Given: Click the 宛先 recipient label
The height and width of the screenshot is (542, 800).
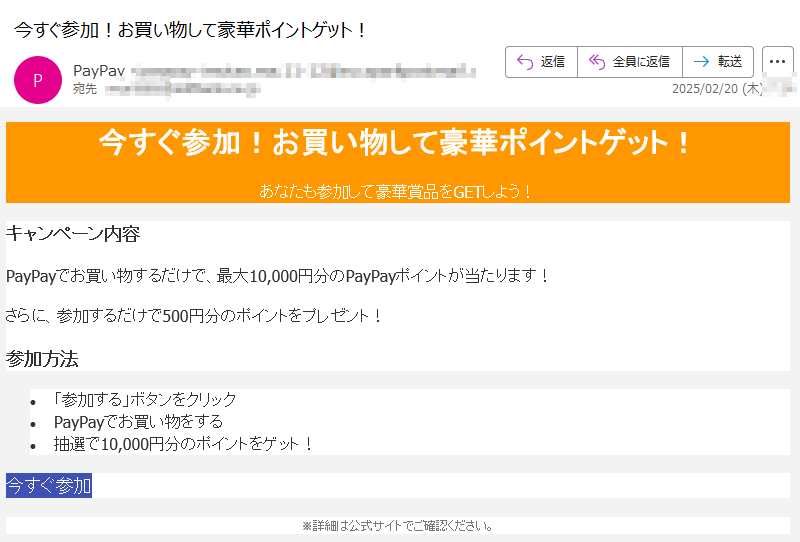Looking at the screenshot, I should [85, 89].
